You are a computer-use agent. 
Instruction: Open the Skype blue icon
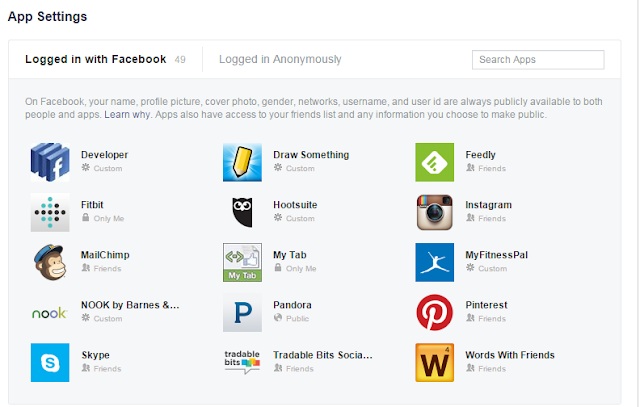49,362
